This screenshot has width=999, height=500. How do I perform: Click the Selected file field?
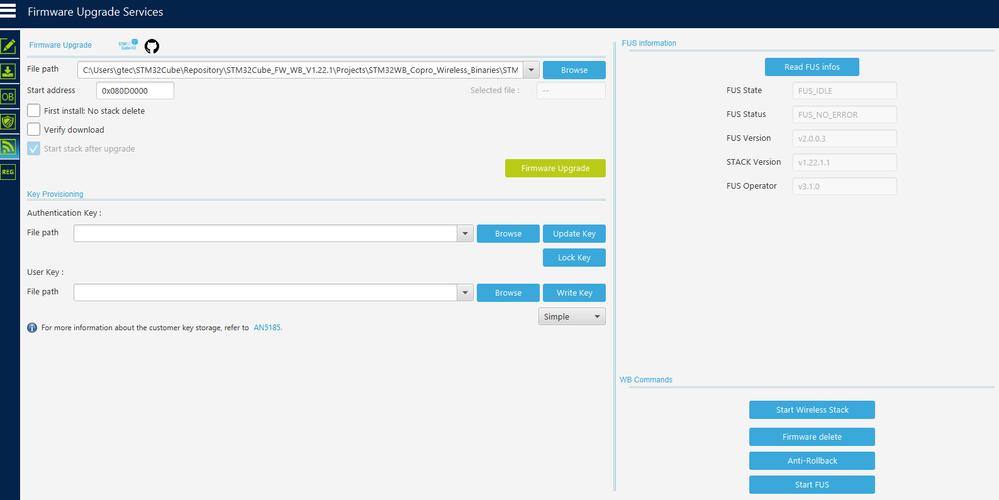click(571, 90)
